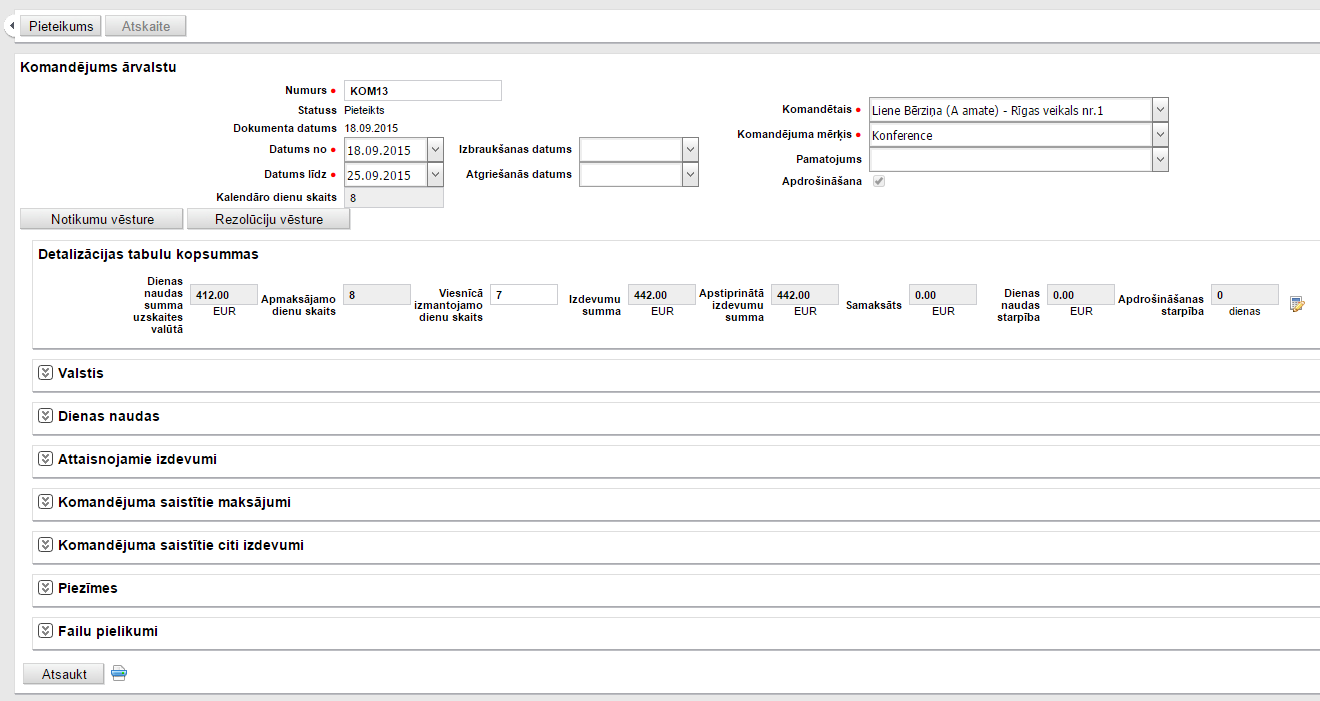Click the Numurs input field
Screen dimensions: 1320x701
click(422, 91)
